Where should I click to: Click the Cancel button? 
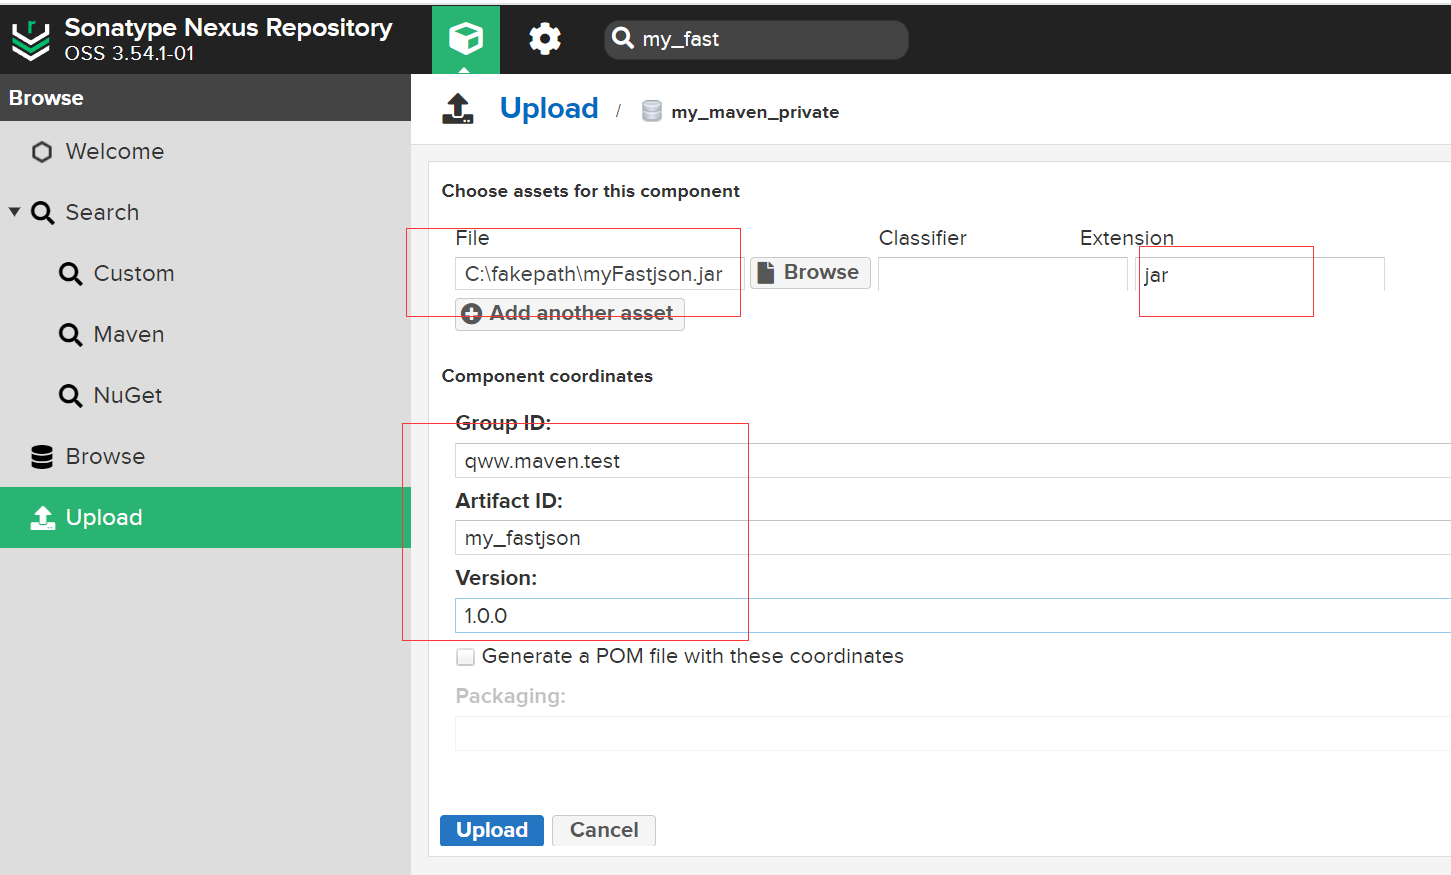point(604,830)
